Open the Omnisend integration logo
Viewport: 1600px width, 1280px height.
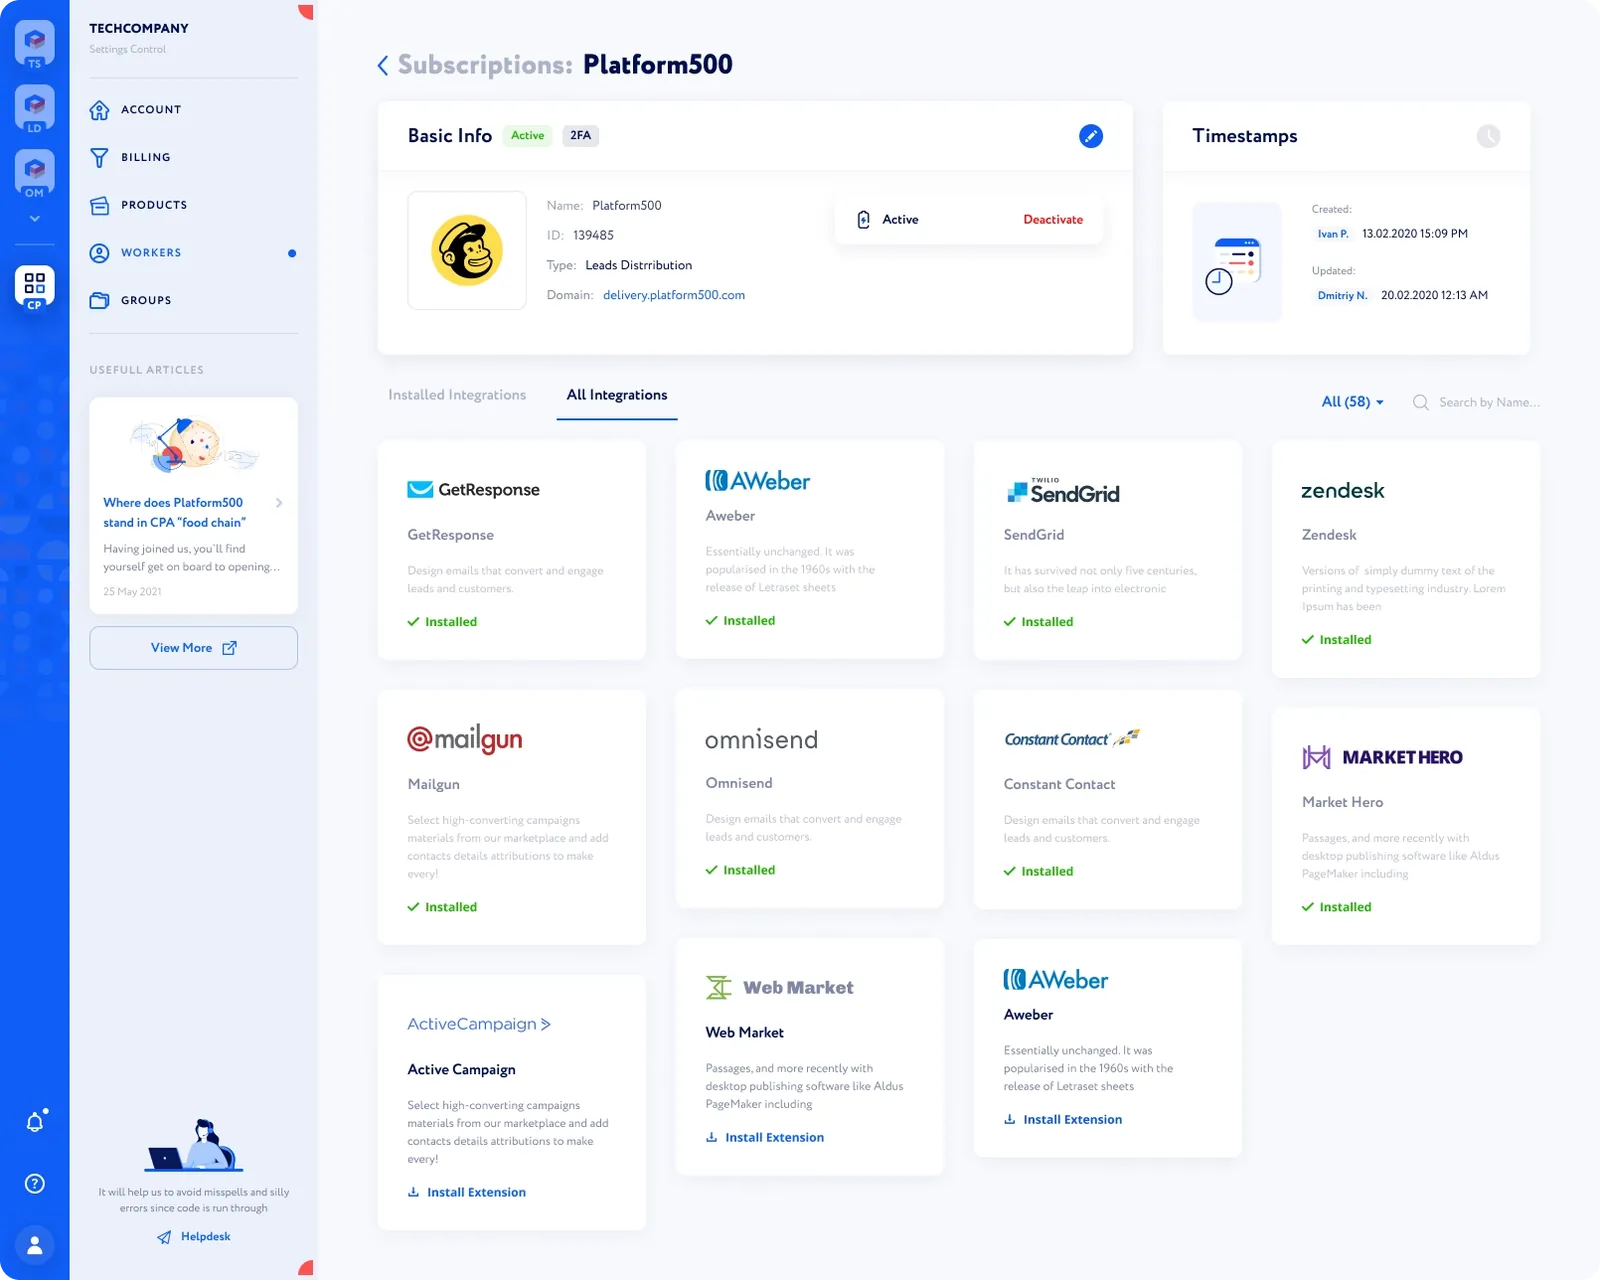[761, 740]
